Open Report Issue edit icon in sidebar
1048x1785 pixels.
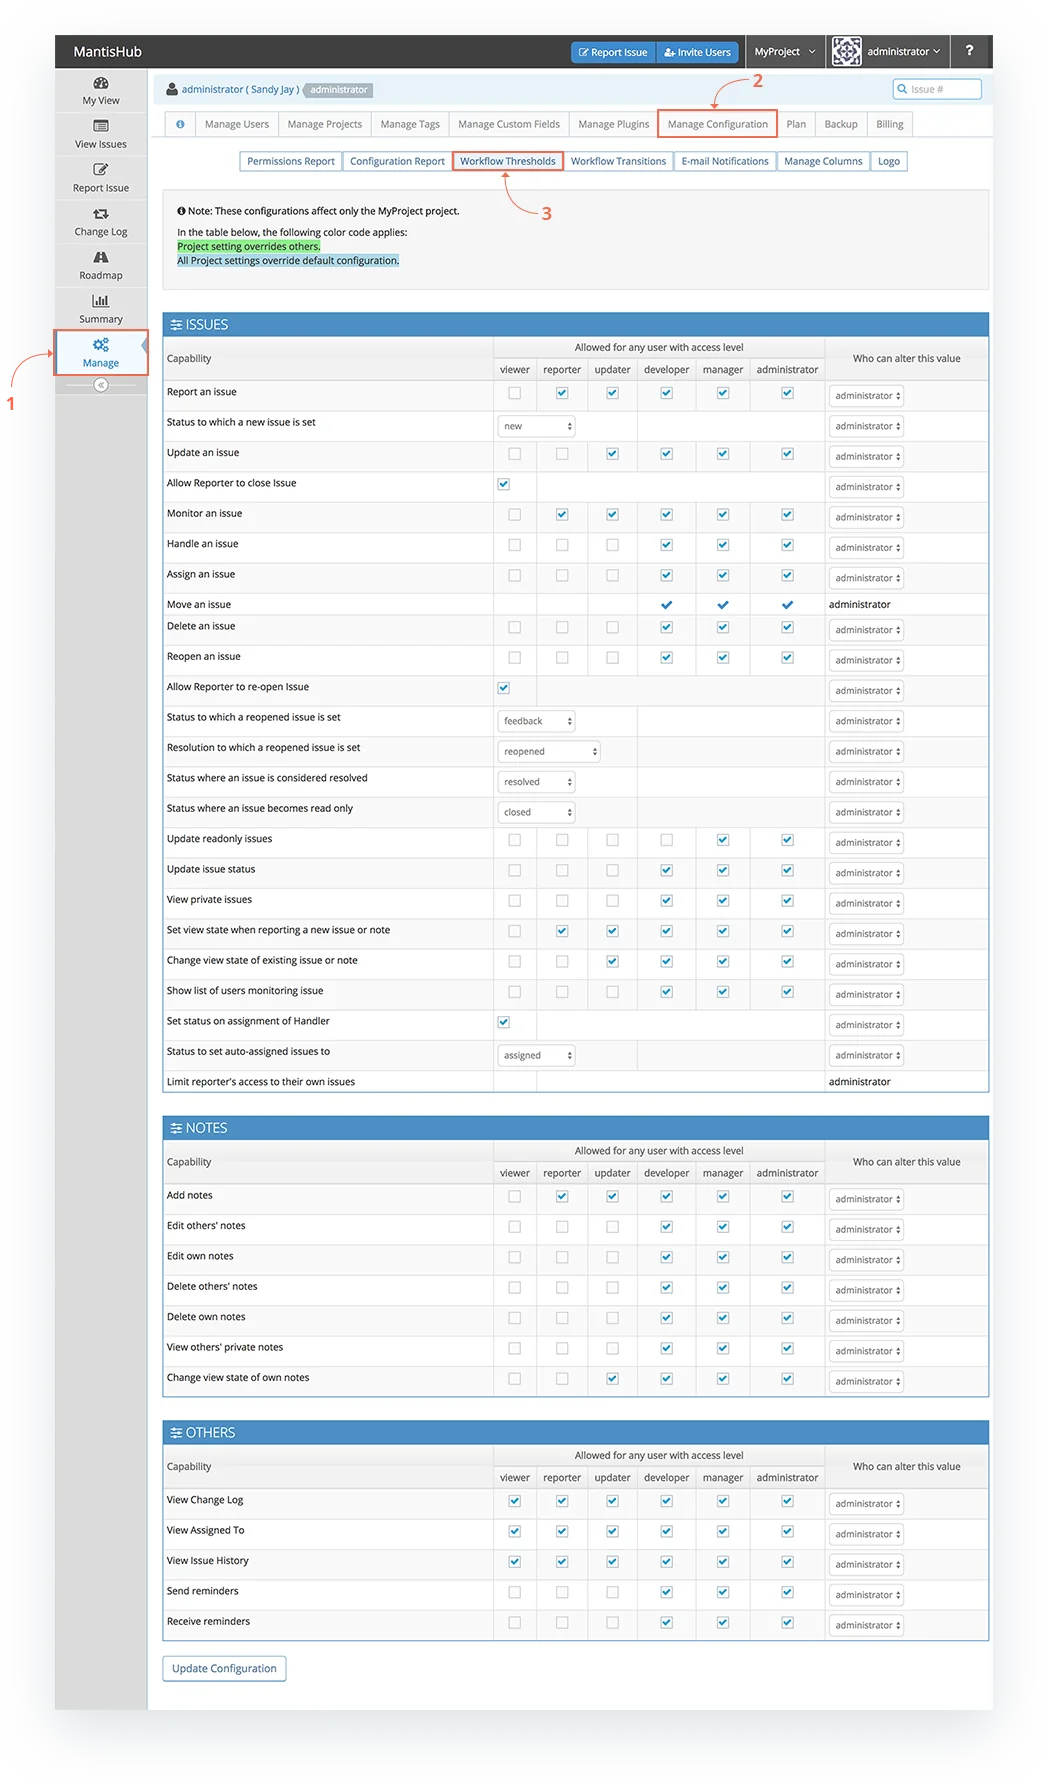[x=100, y=170]
